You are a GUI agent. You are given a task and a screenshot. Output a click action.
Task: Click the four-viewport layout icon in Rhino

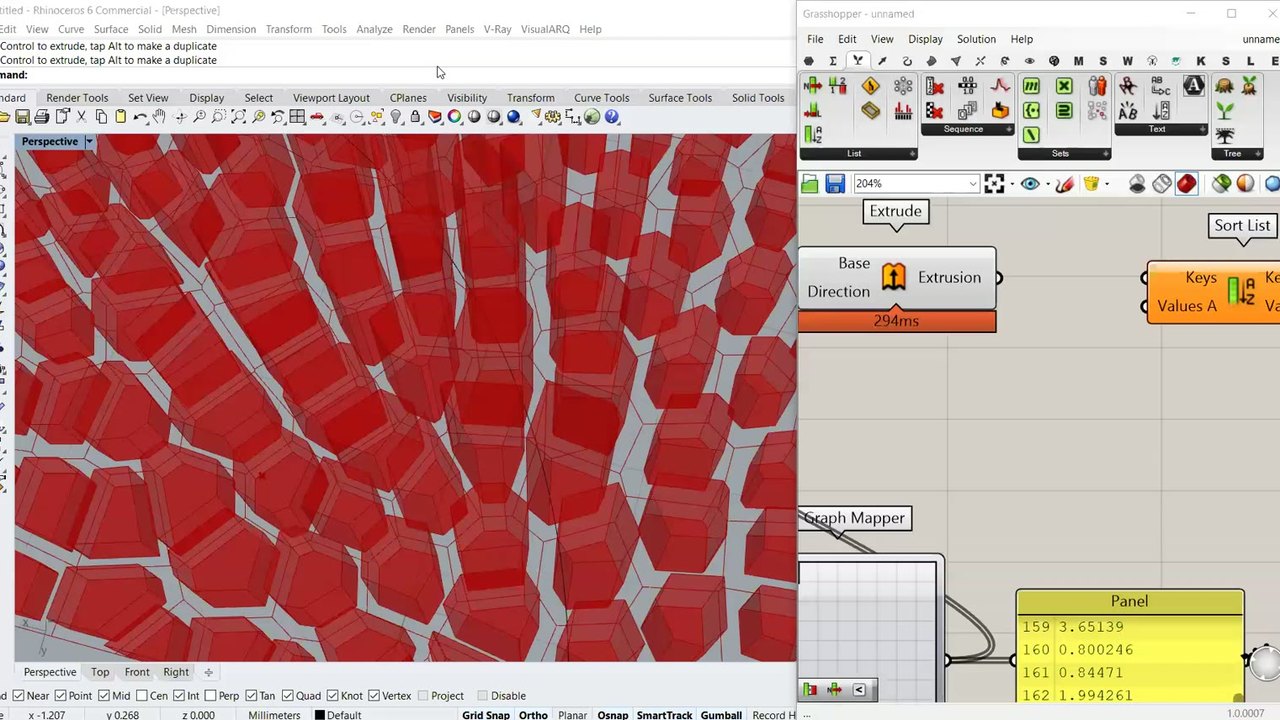[x=297, y=117]
